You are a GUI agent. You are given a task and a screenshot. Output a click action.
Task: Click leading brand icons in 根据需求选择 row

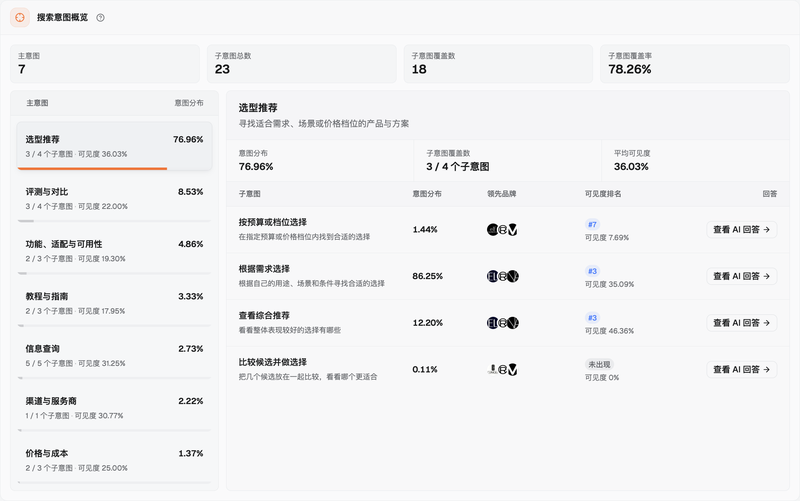(x=503, y=277)
